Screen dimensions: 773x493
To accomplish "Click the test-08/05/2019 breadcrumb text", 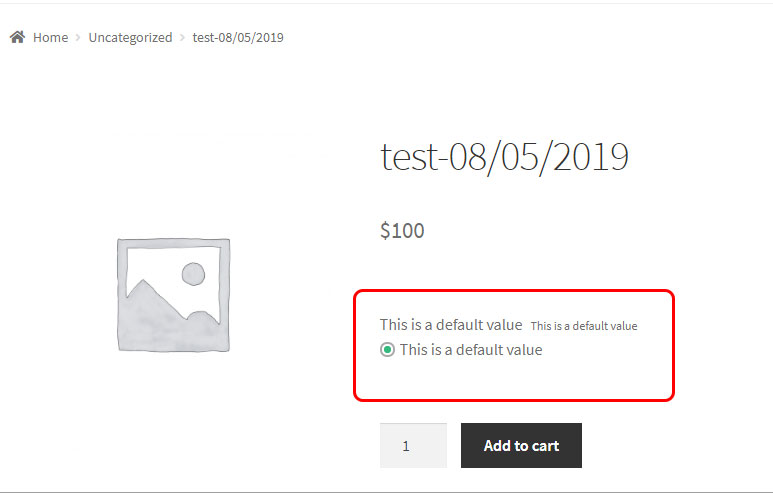I will click(x=238, y=37).
